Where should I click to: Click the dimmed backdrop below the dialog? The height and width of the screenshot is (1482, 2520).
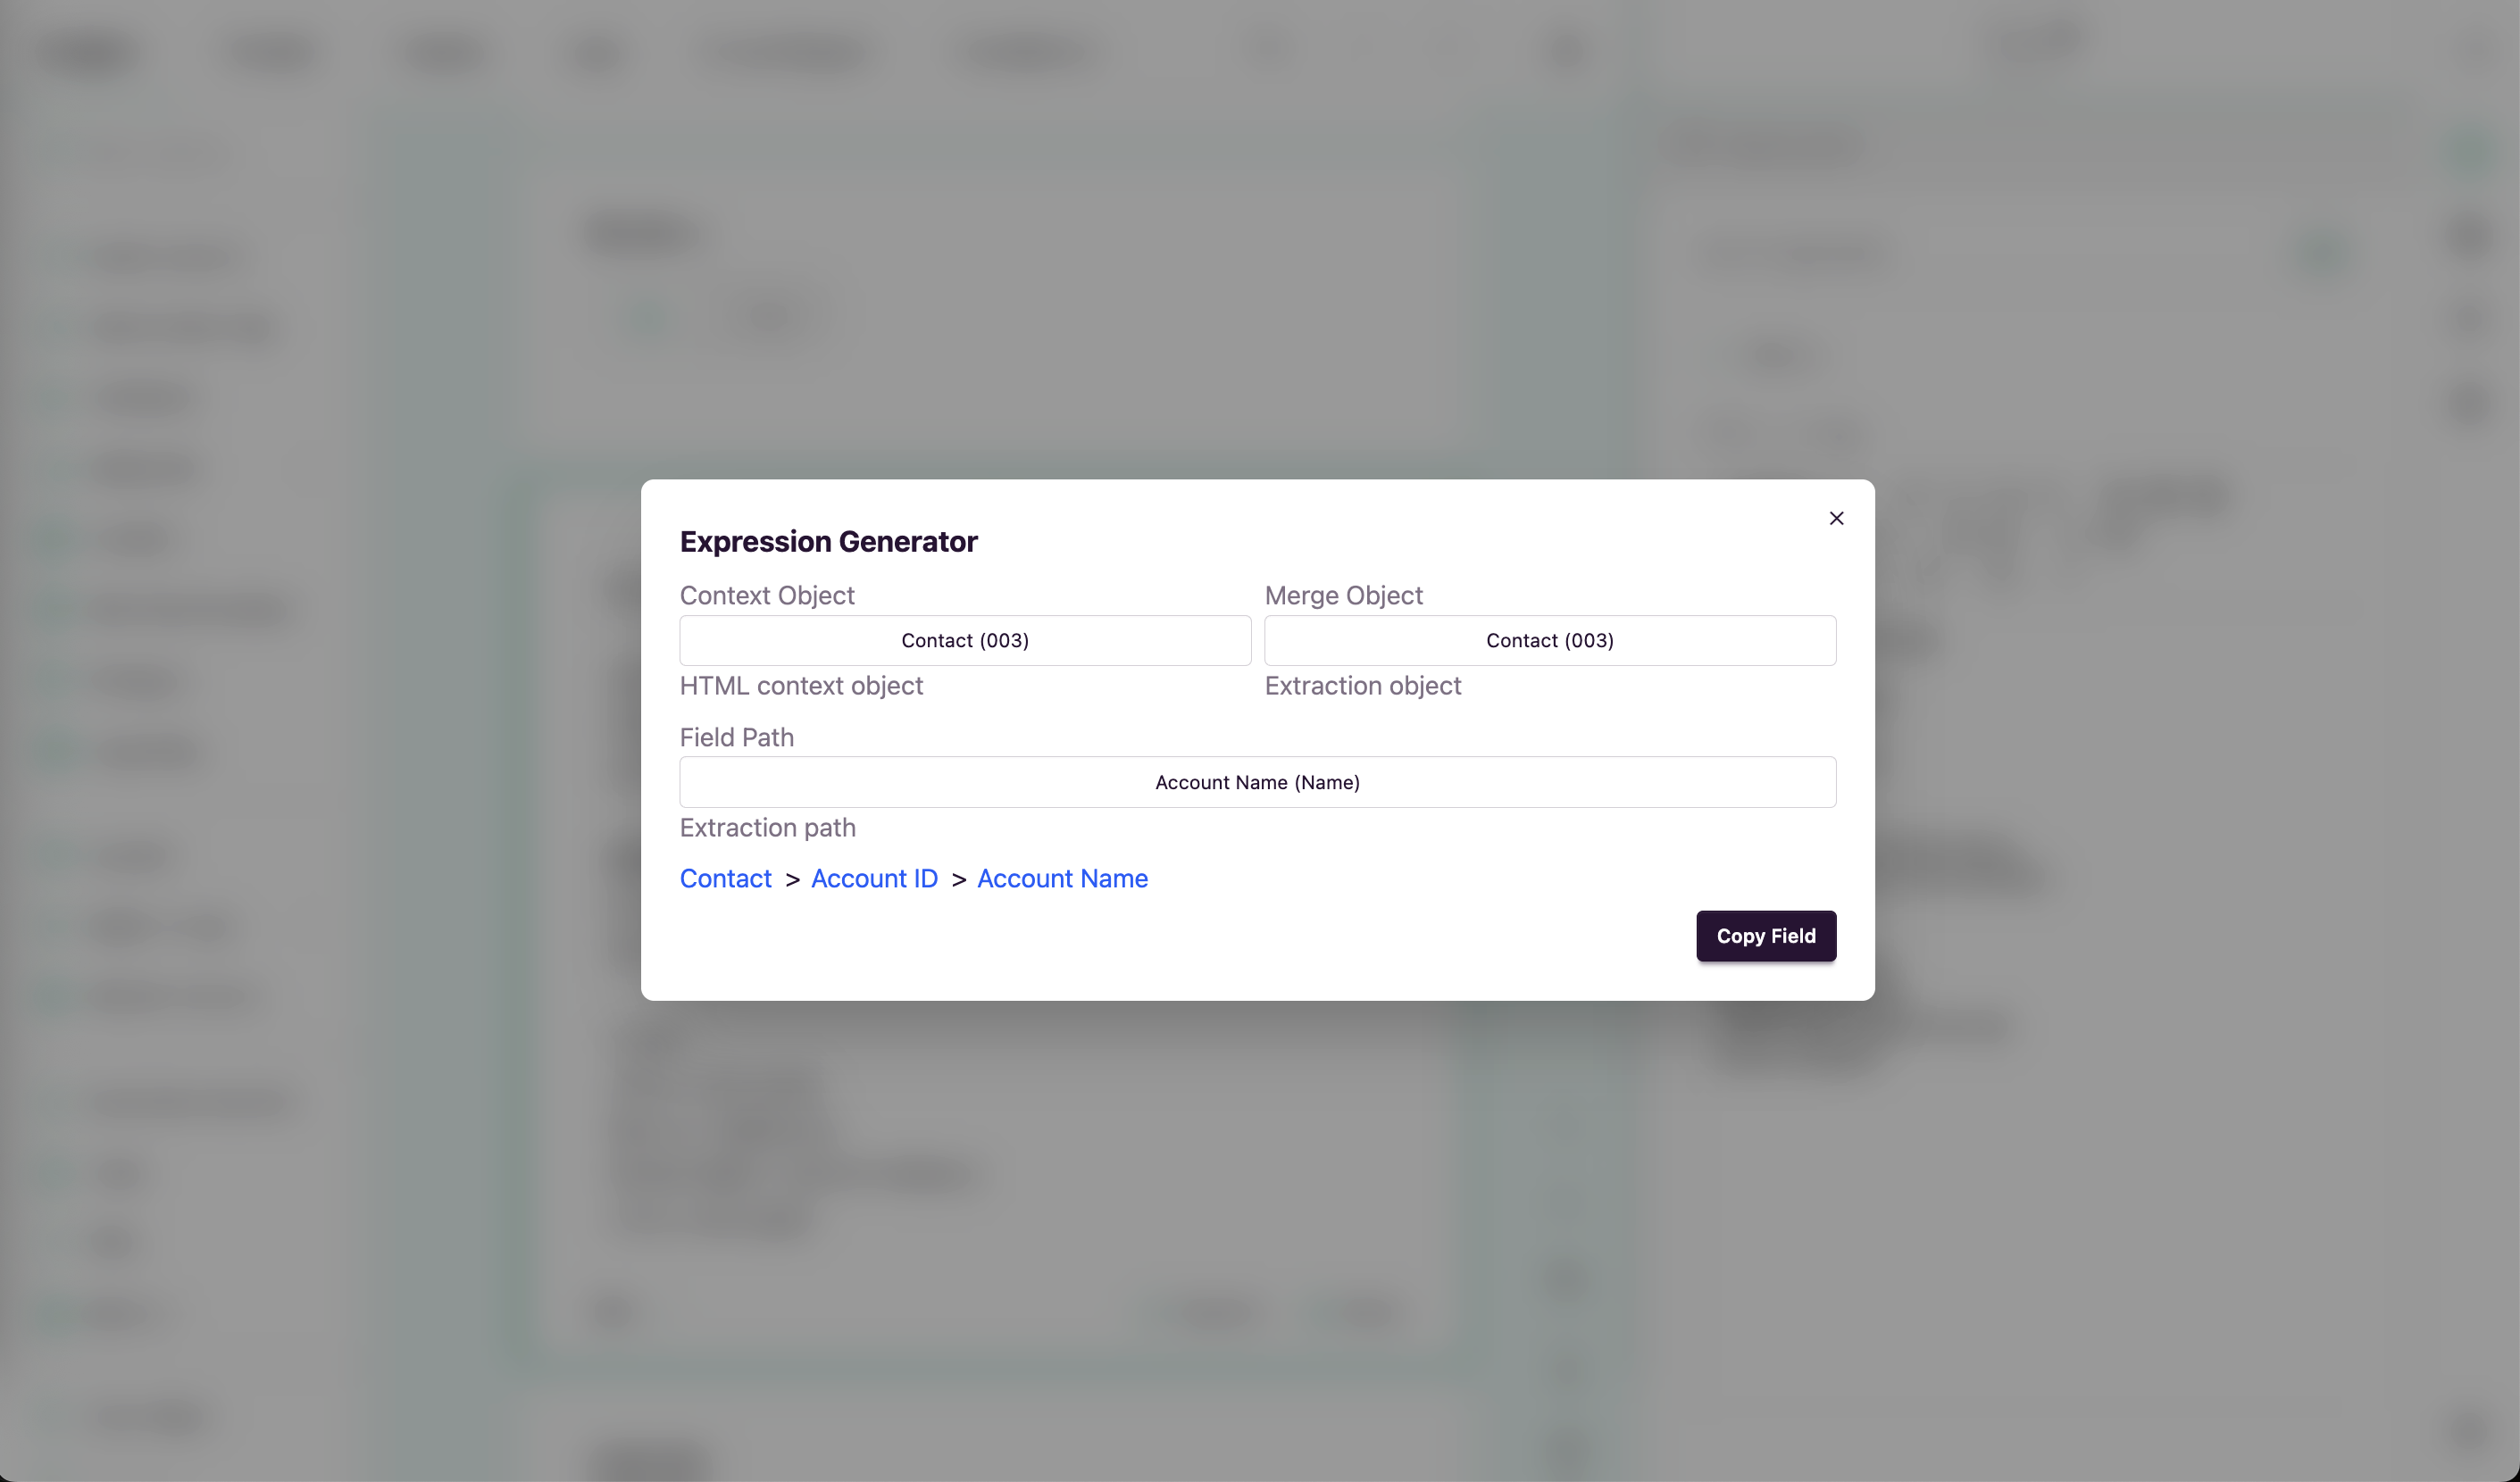coord(1257,1200)
